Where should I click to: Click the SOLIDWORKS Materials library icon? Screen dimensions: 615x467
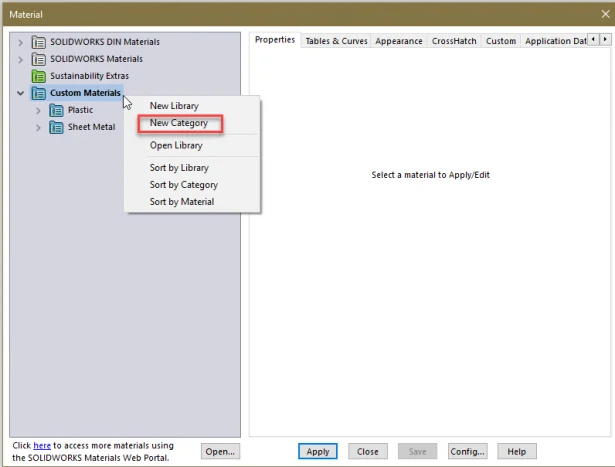[39, 59]
